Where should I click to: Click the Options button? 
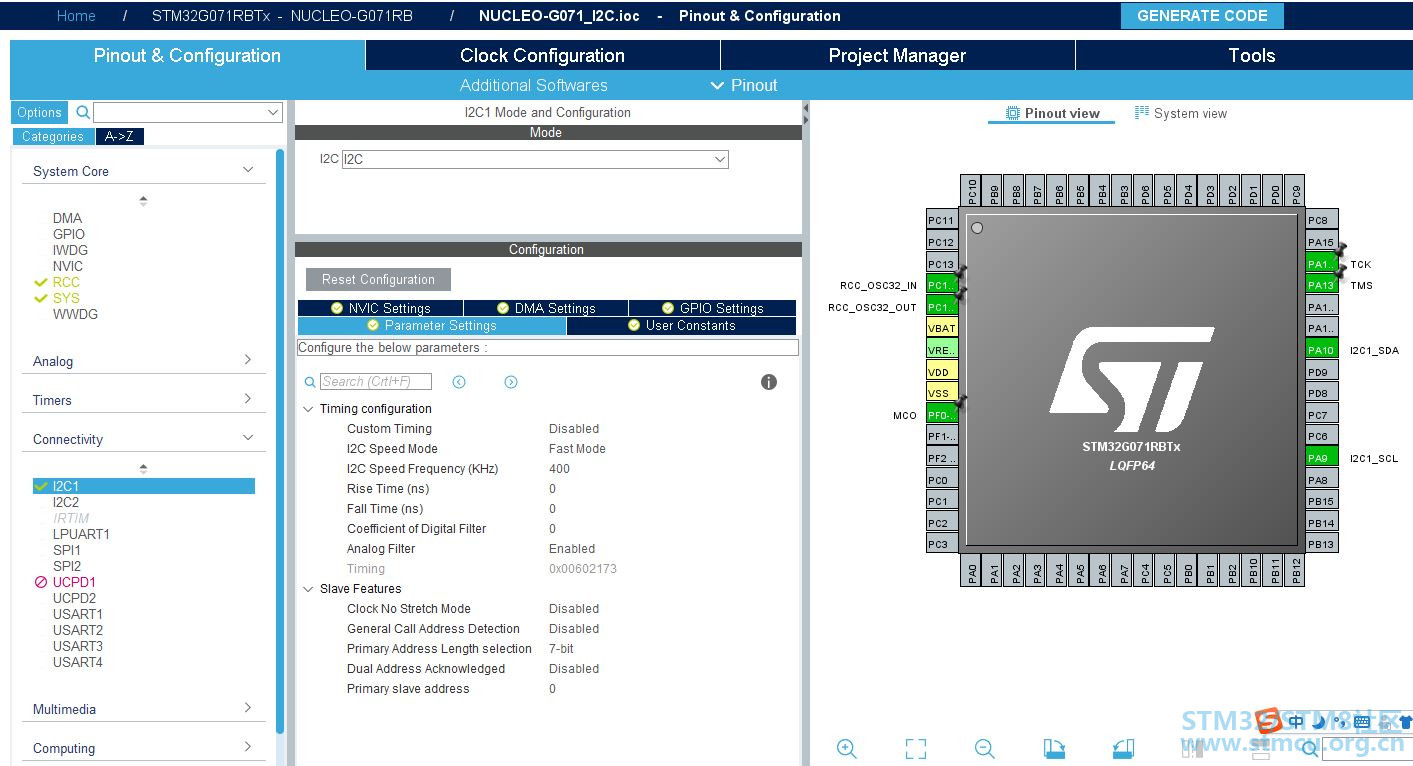tap(40, 112)
